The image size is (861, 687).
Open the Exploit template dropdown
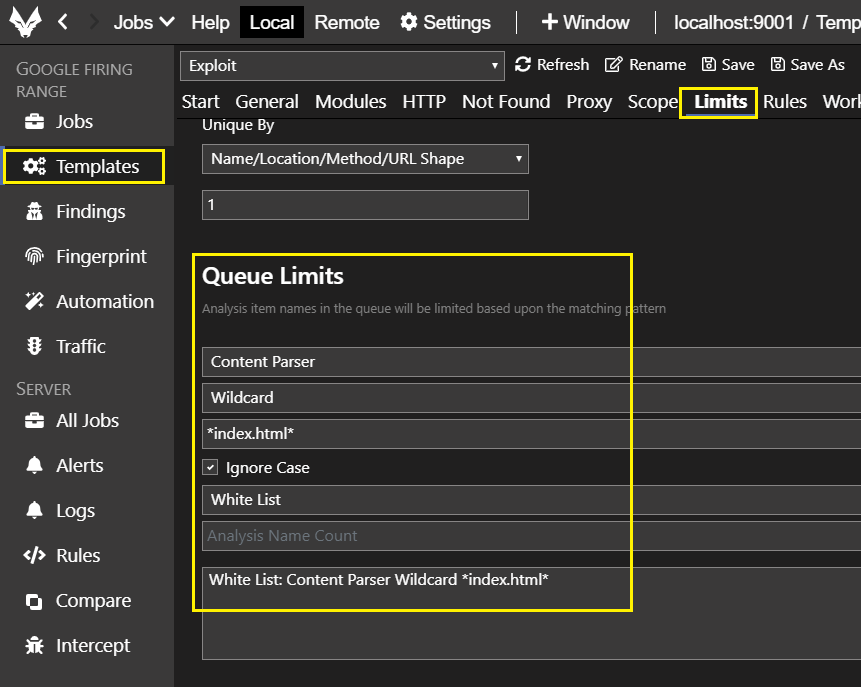[342, 66]
